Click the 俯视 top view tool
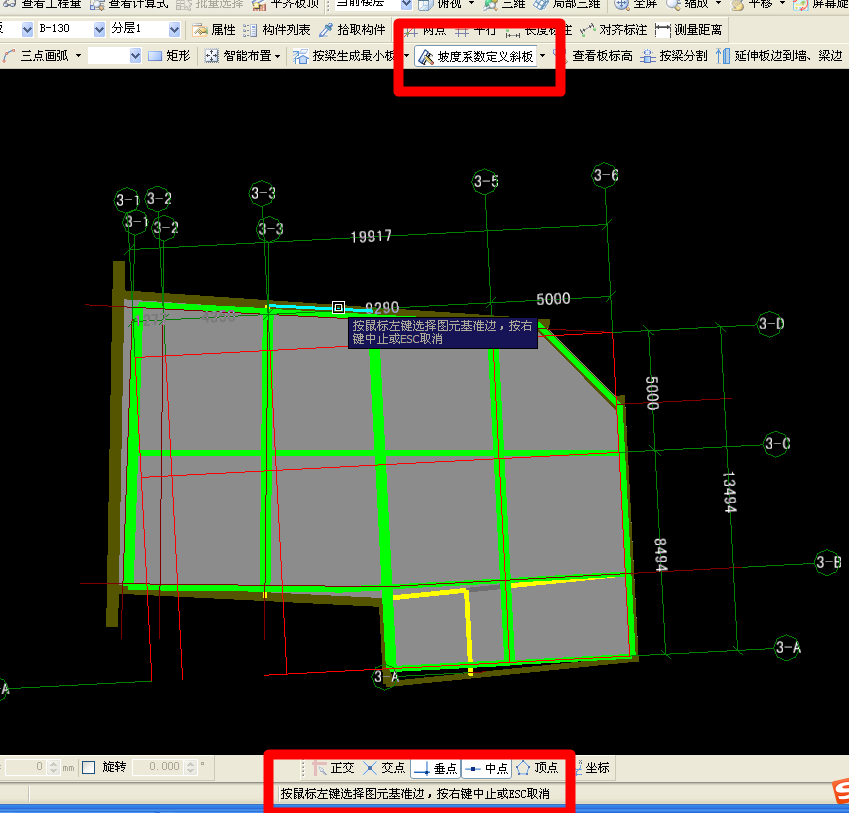This screenshot has height=813, width=849. coord(441,4)
